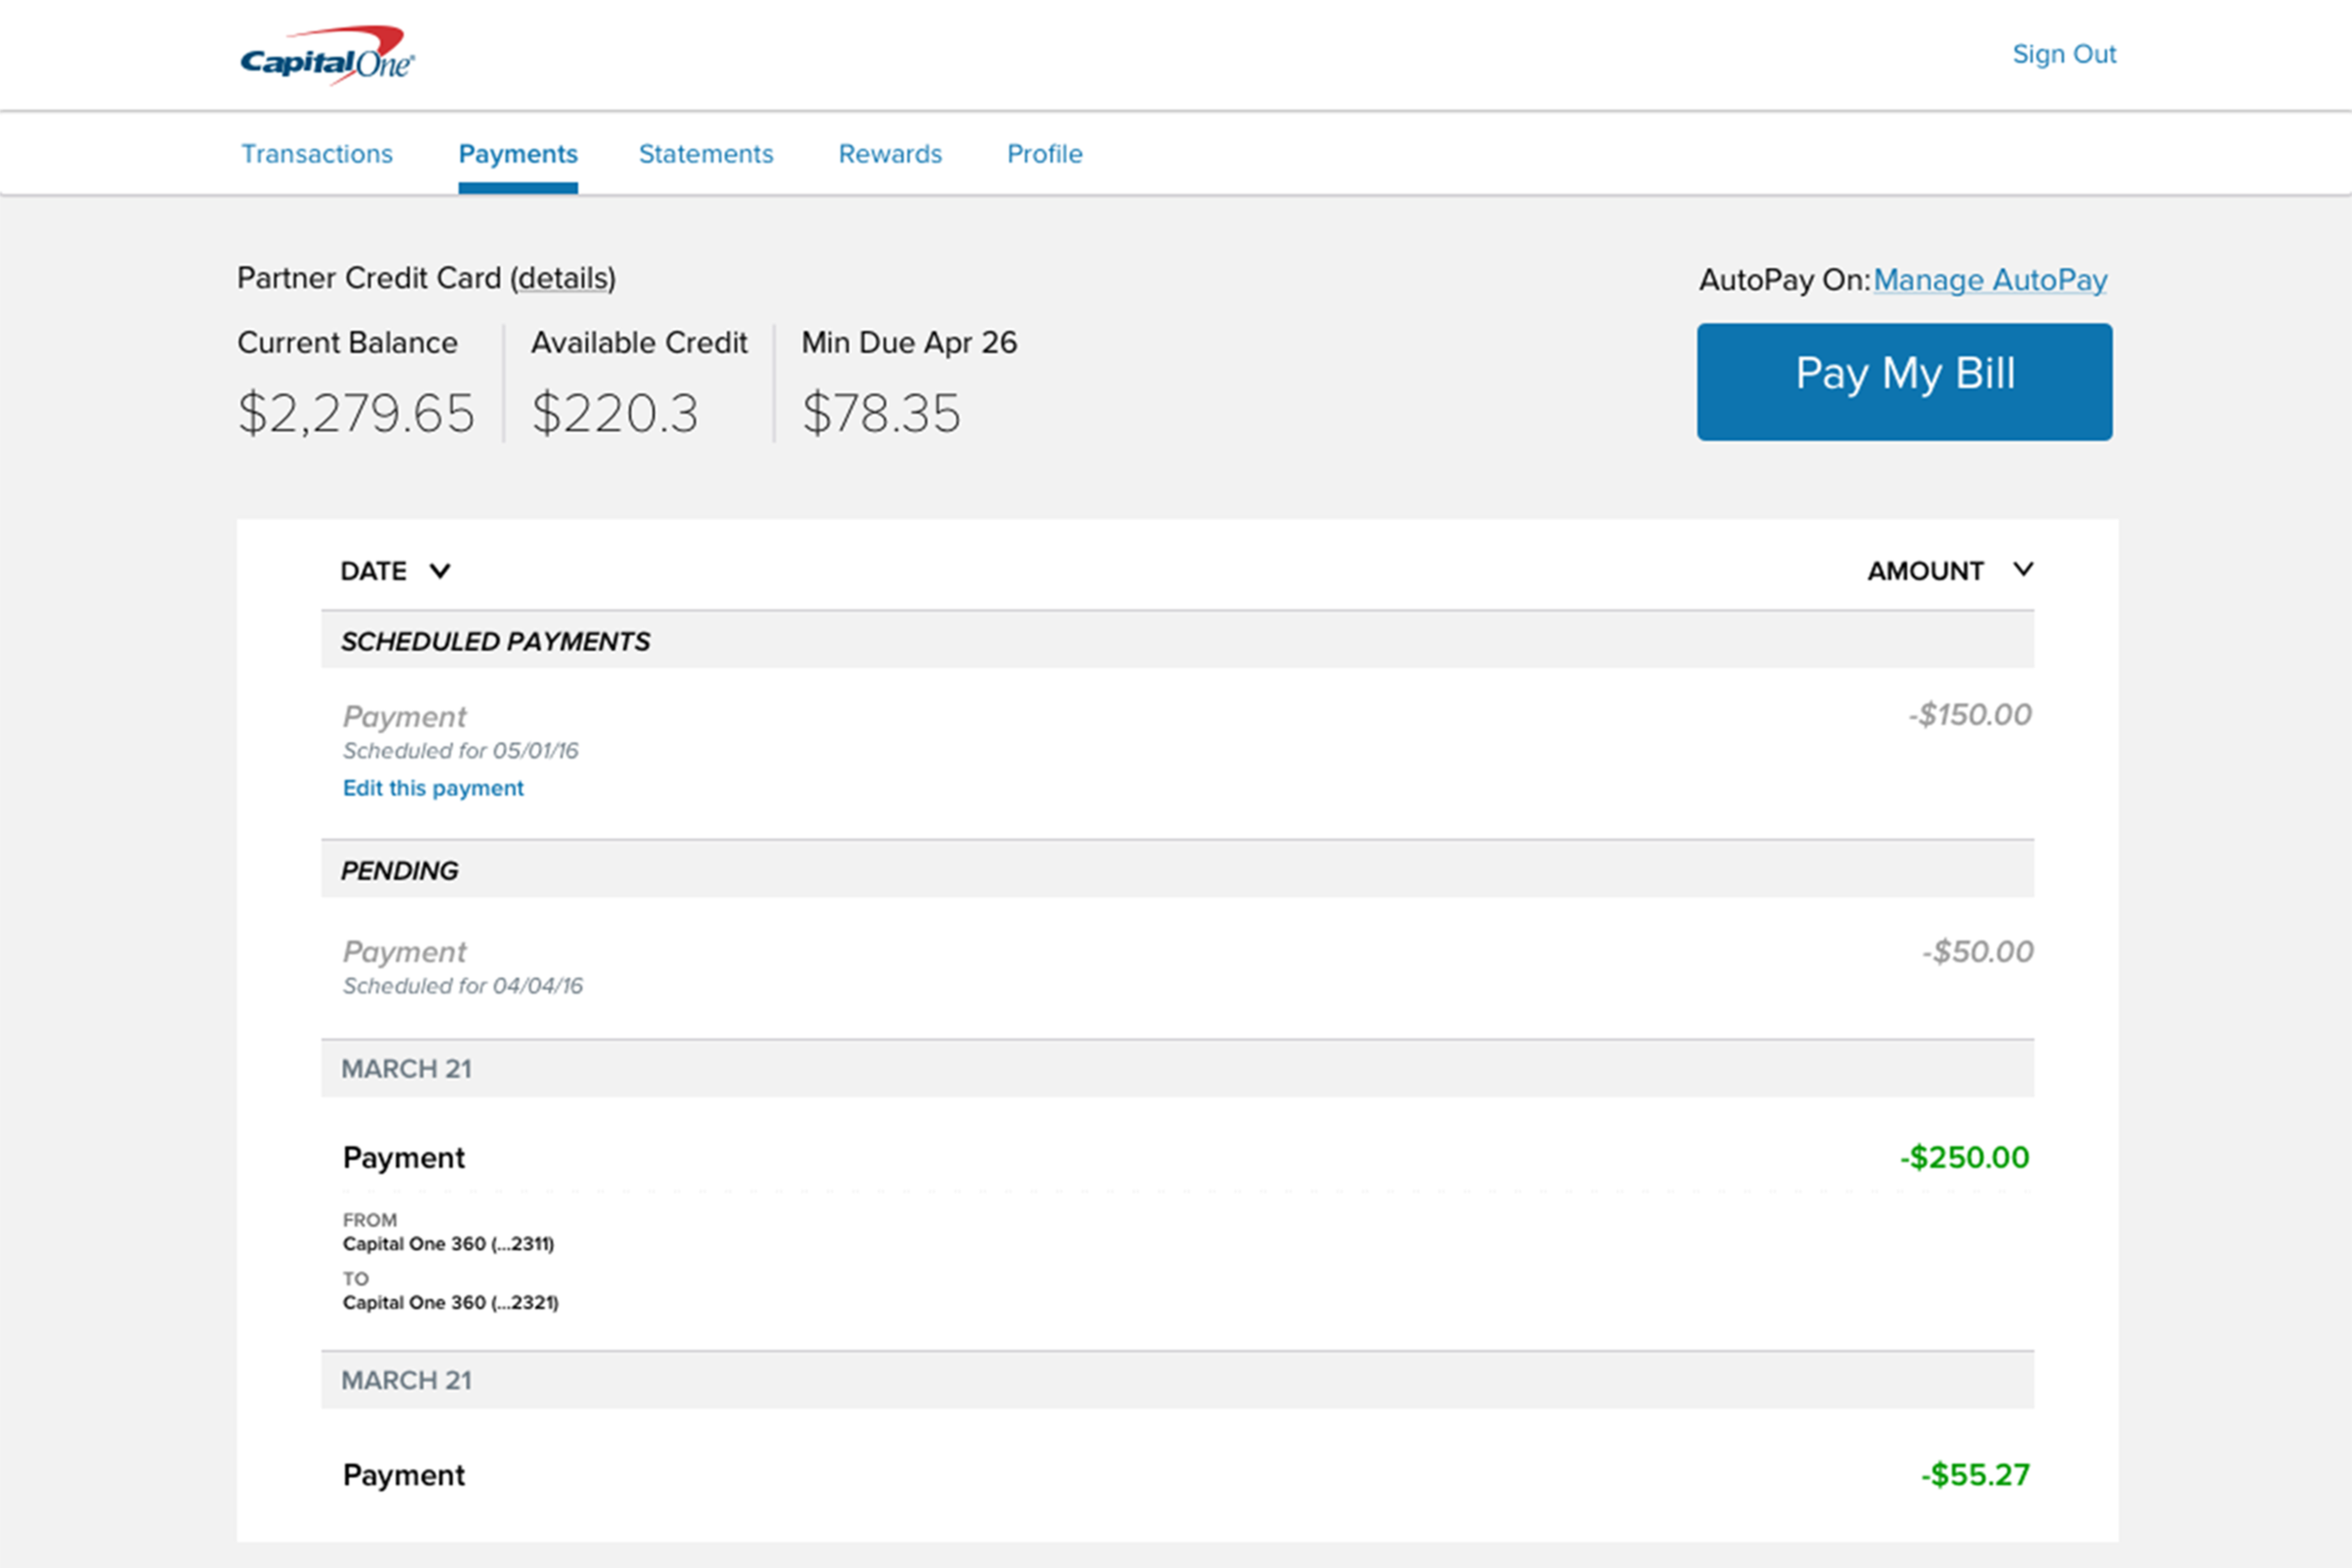Open the Transactions tab
2352x1568 pixels.
(x=317, y=154)
